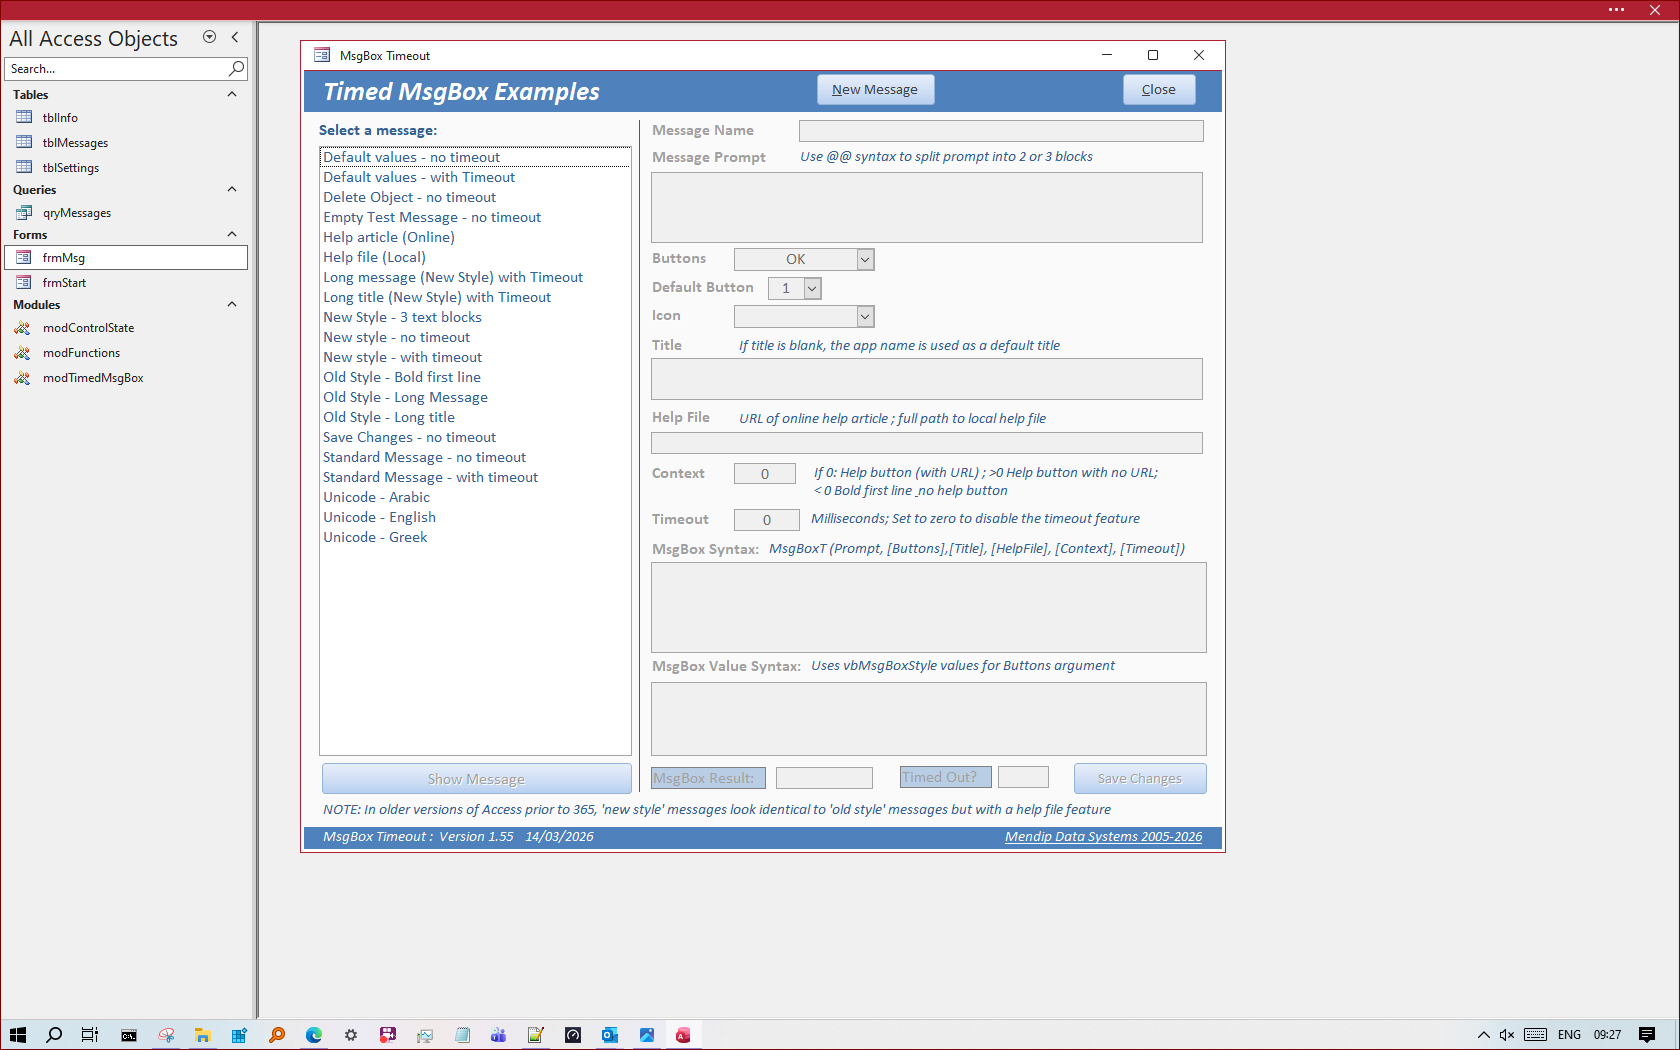Screen dimensions: 1680x1050
Task: Open Command Prompt from the taskbar
Action: point(129,1035)
